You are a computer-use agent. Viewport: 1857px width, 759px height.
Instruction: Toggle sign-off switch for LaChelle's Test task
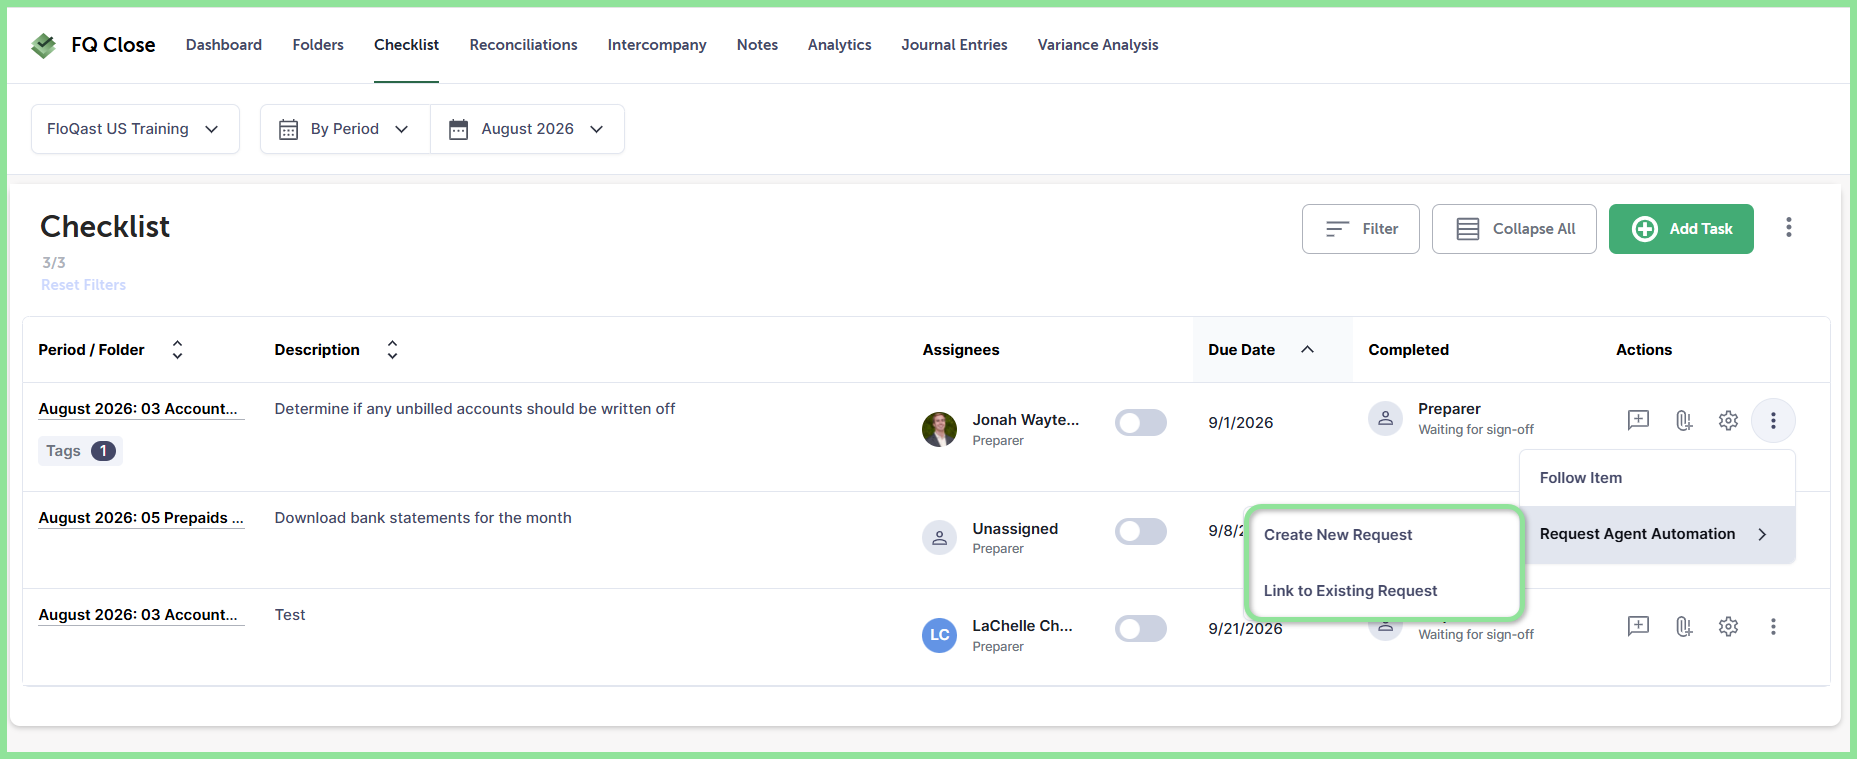pos(1141,628)
